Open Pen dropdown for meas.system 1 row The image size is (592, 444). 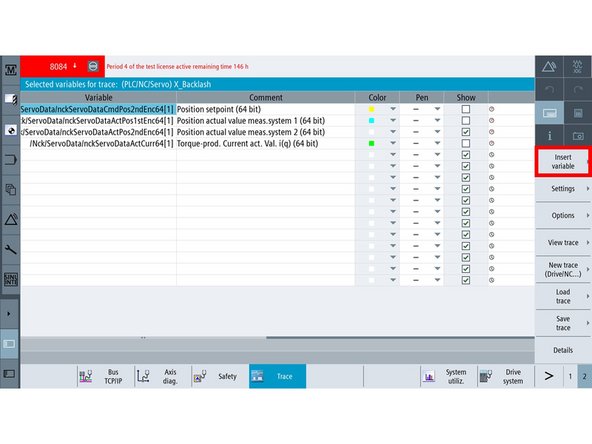[x=437, y=120]
